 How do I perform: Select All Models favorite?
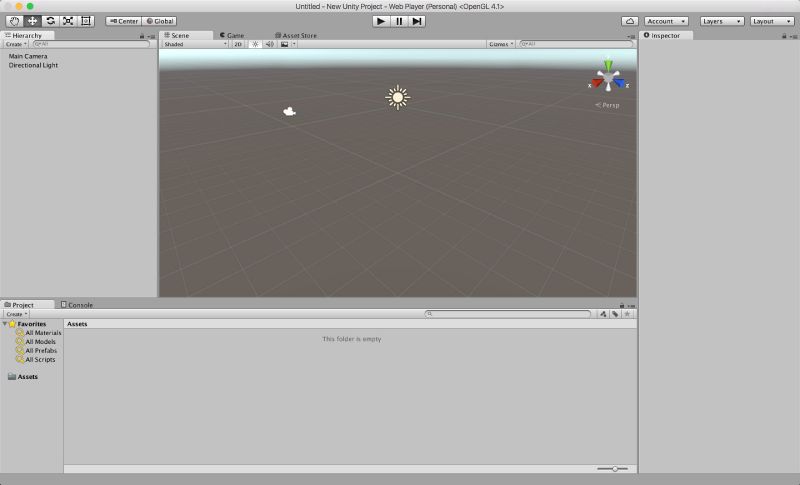pyautogui.click(x=36, y=342)
